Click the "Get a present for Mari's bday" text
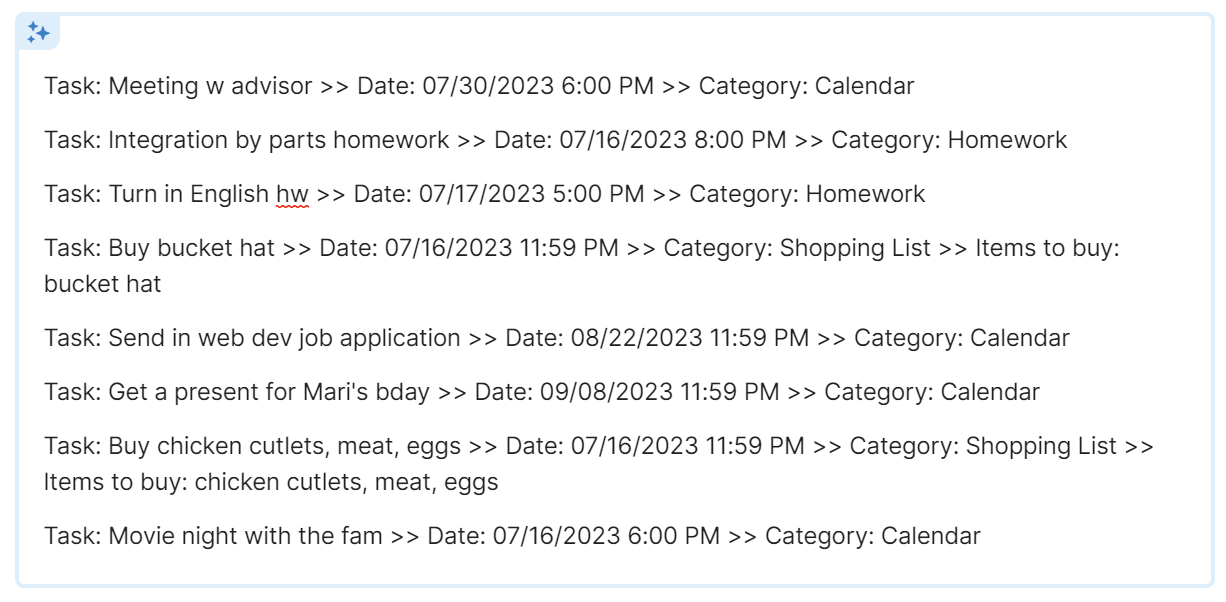 pyautogui.click(x=269, y=392)
